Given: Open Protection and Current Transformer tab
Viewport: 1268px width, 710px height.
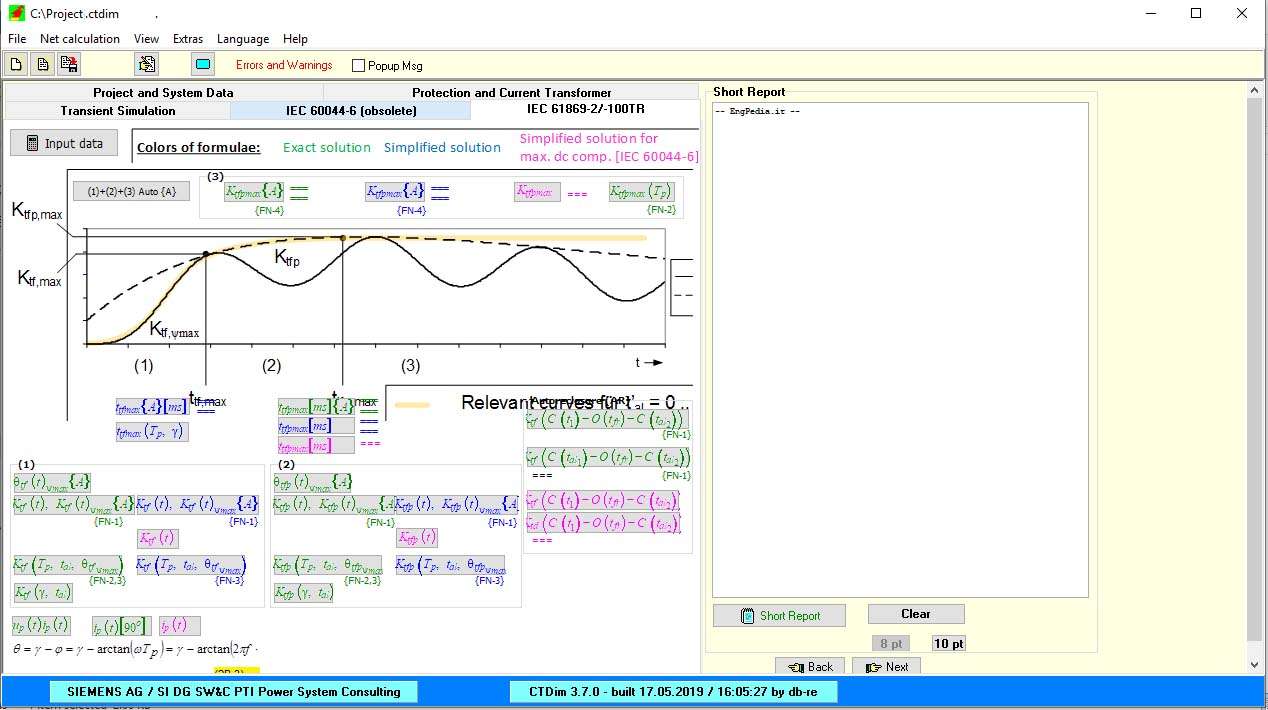Looking at the screenshot, I should pyautogui.click(x=511, y=92).
